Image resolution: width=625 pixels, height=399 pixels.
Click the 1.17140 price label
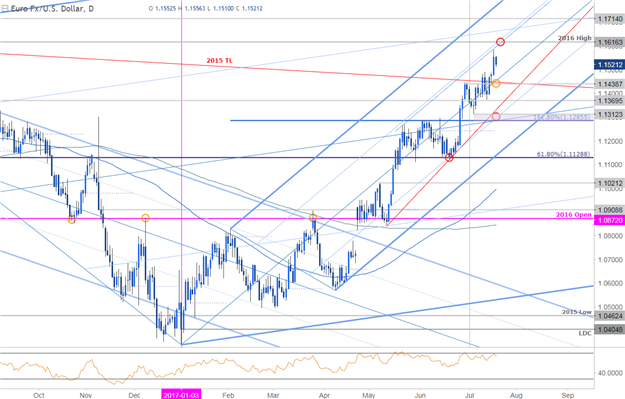[609, 19]
